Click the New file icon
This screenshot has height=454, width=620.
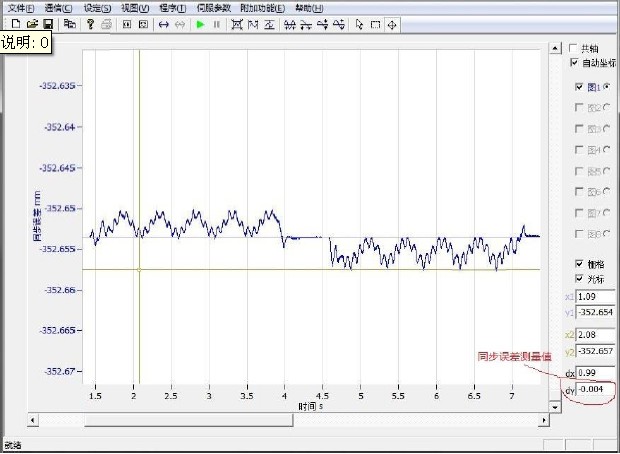pos(17,23)
